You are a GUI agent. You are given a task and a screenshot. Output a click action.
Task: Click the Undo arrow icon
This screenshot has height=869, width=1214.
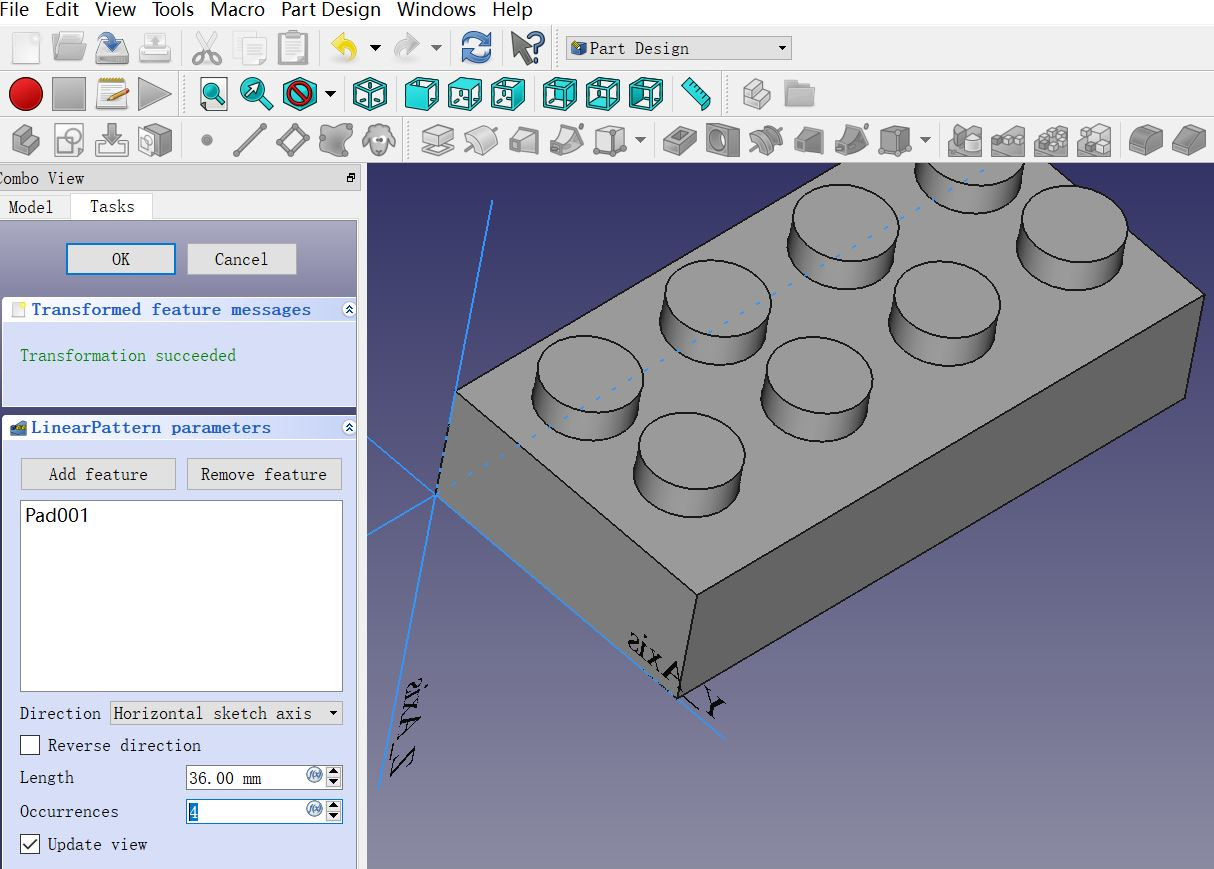point(344,47)
